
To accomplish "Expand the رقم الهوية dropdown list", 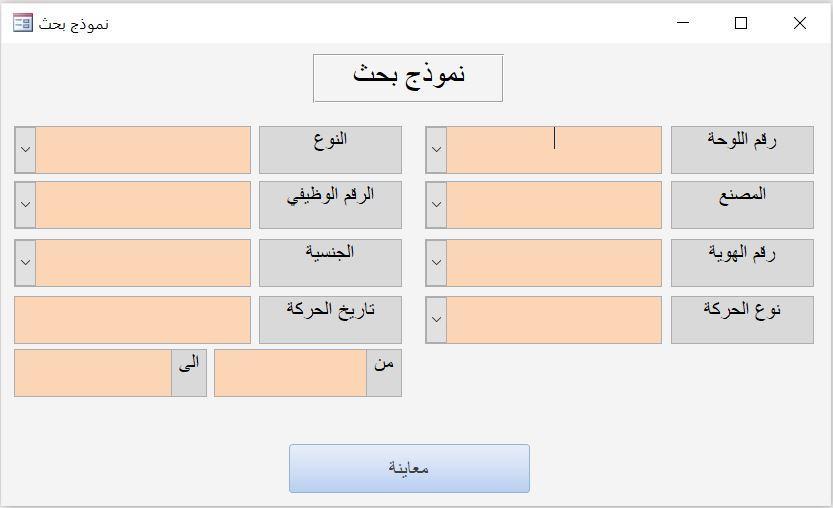I will 436,263.
